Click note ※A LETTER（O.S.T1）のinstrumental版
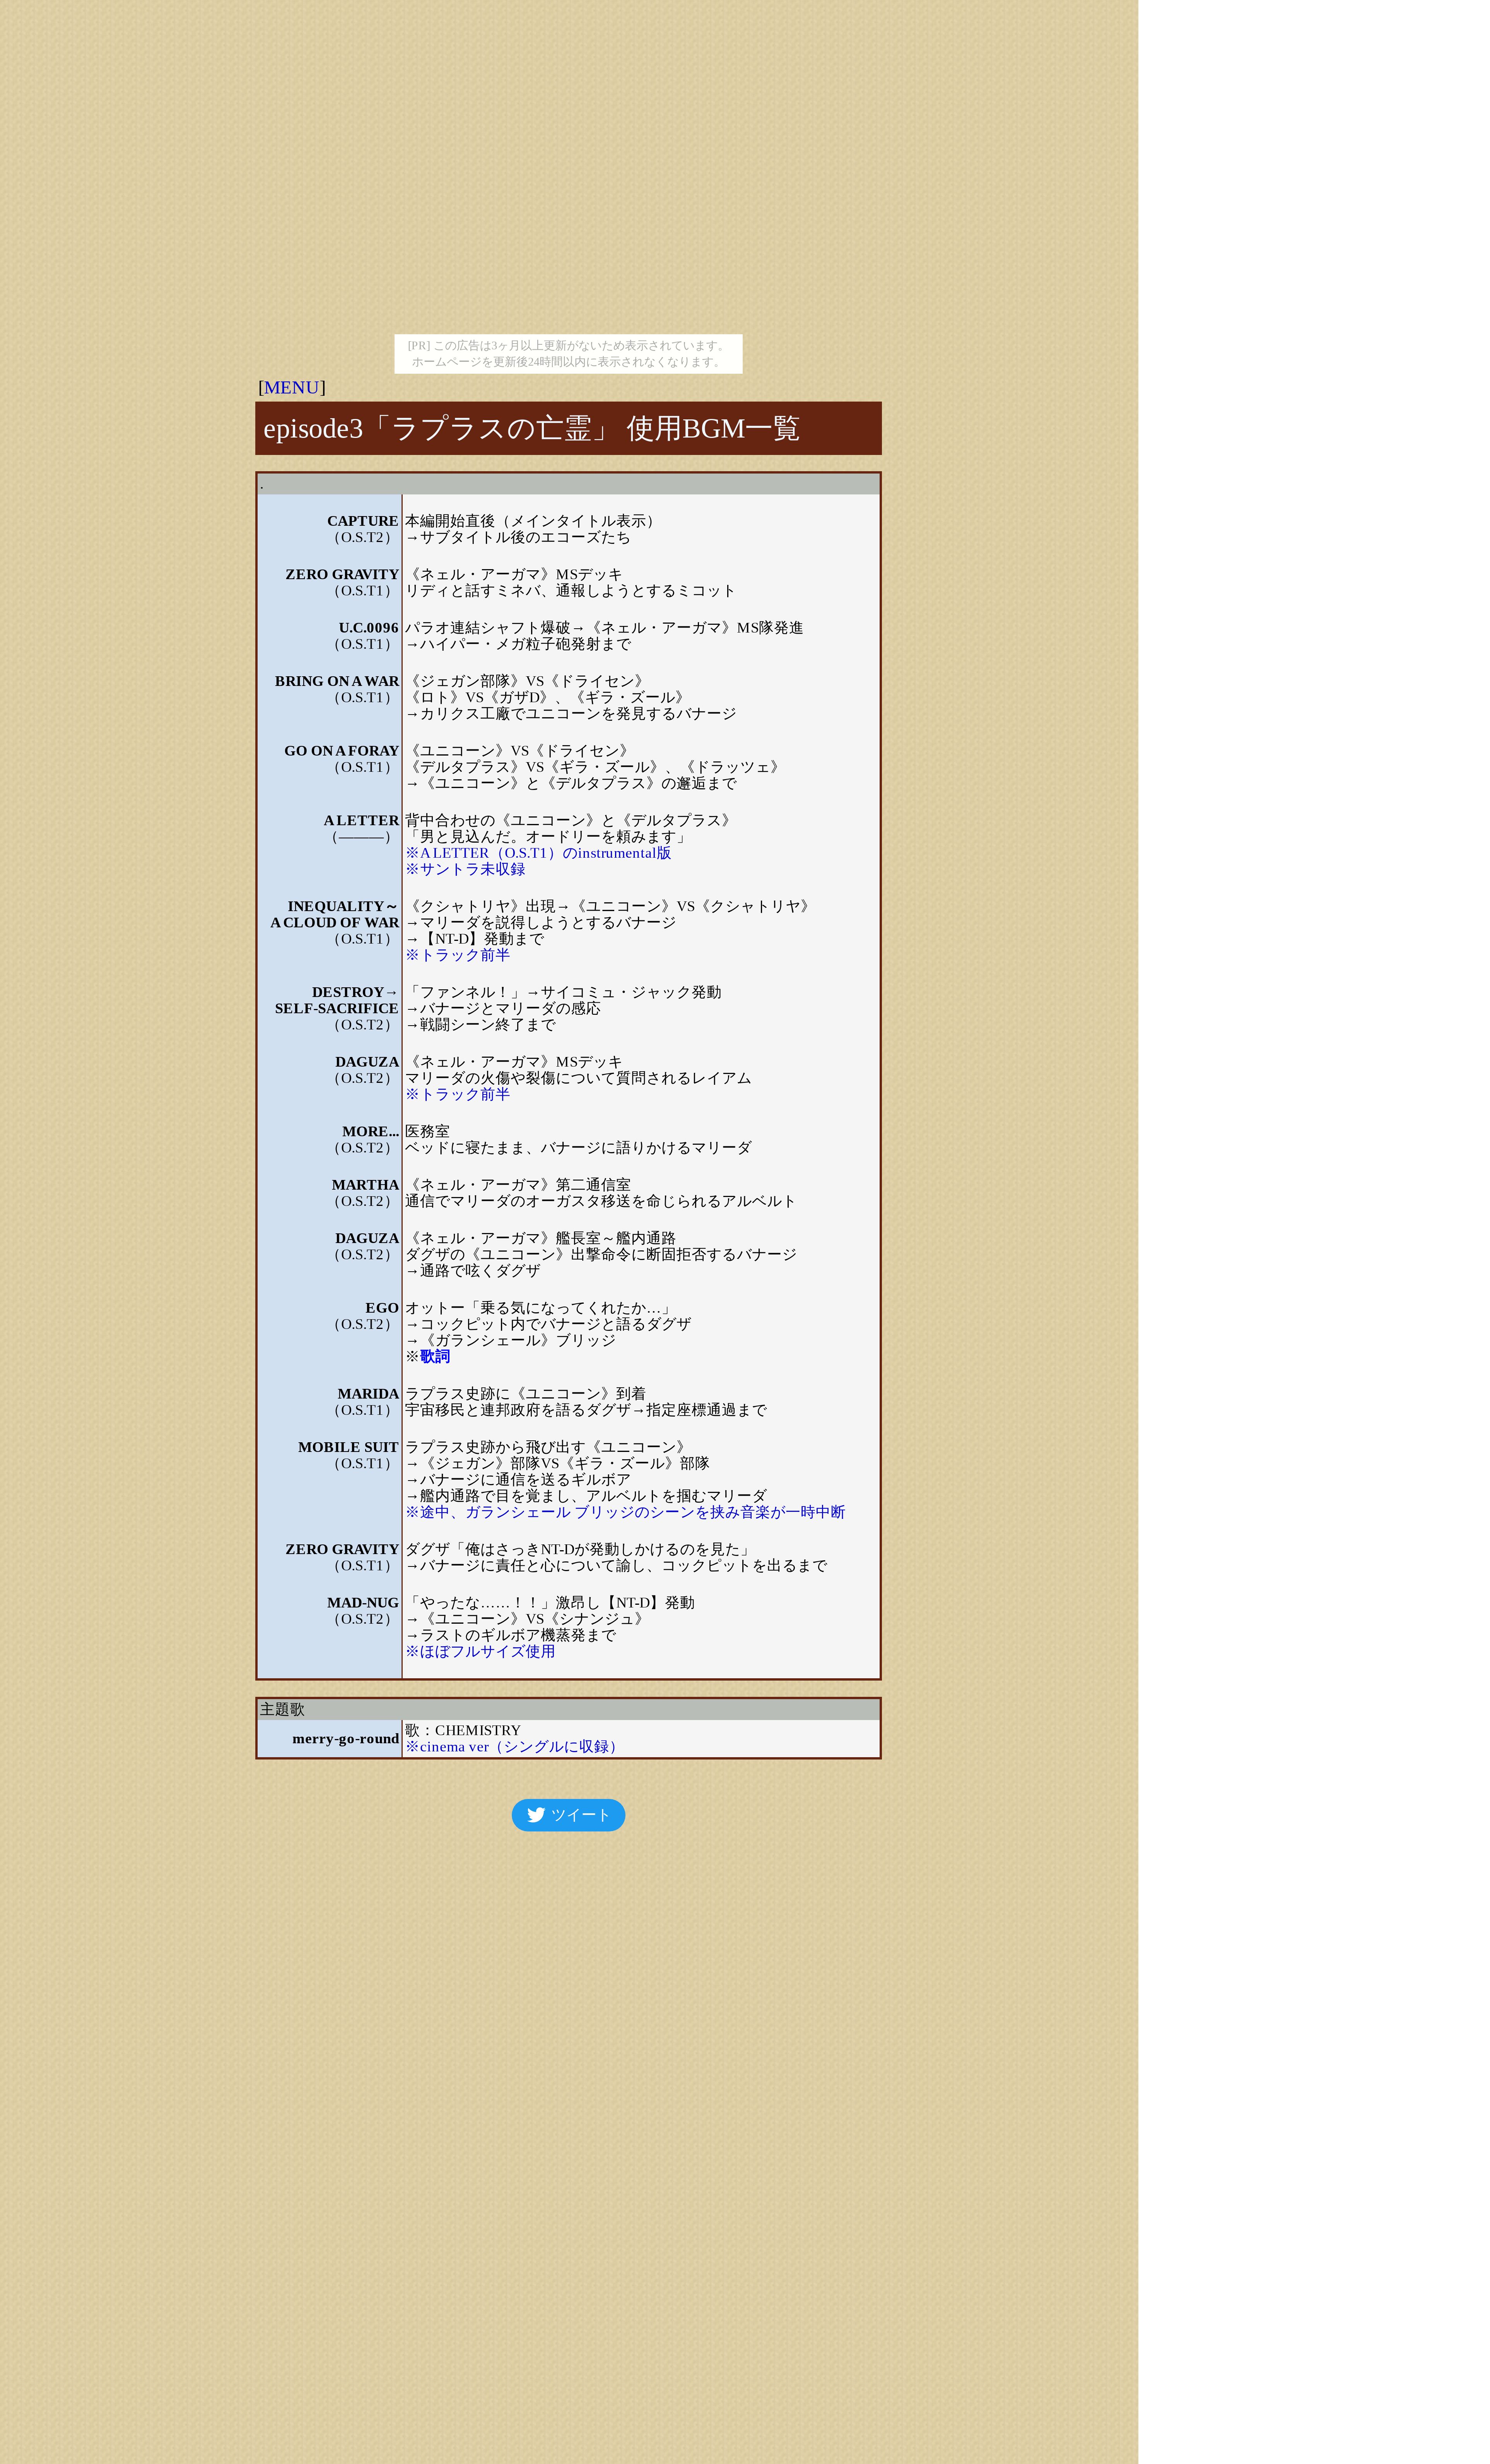Image resolution: width=1490 pixels, height=2464 pixels. (538, 853)
